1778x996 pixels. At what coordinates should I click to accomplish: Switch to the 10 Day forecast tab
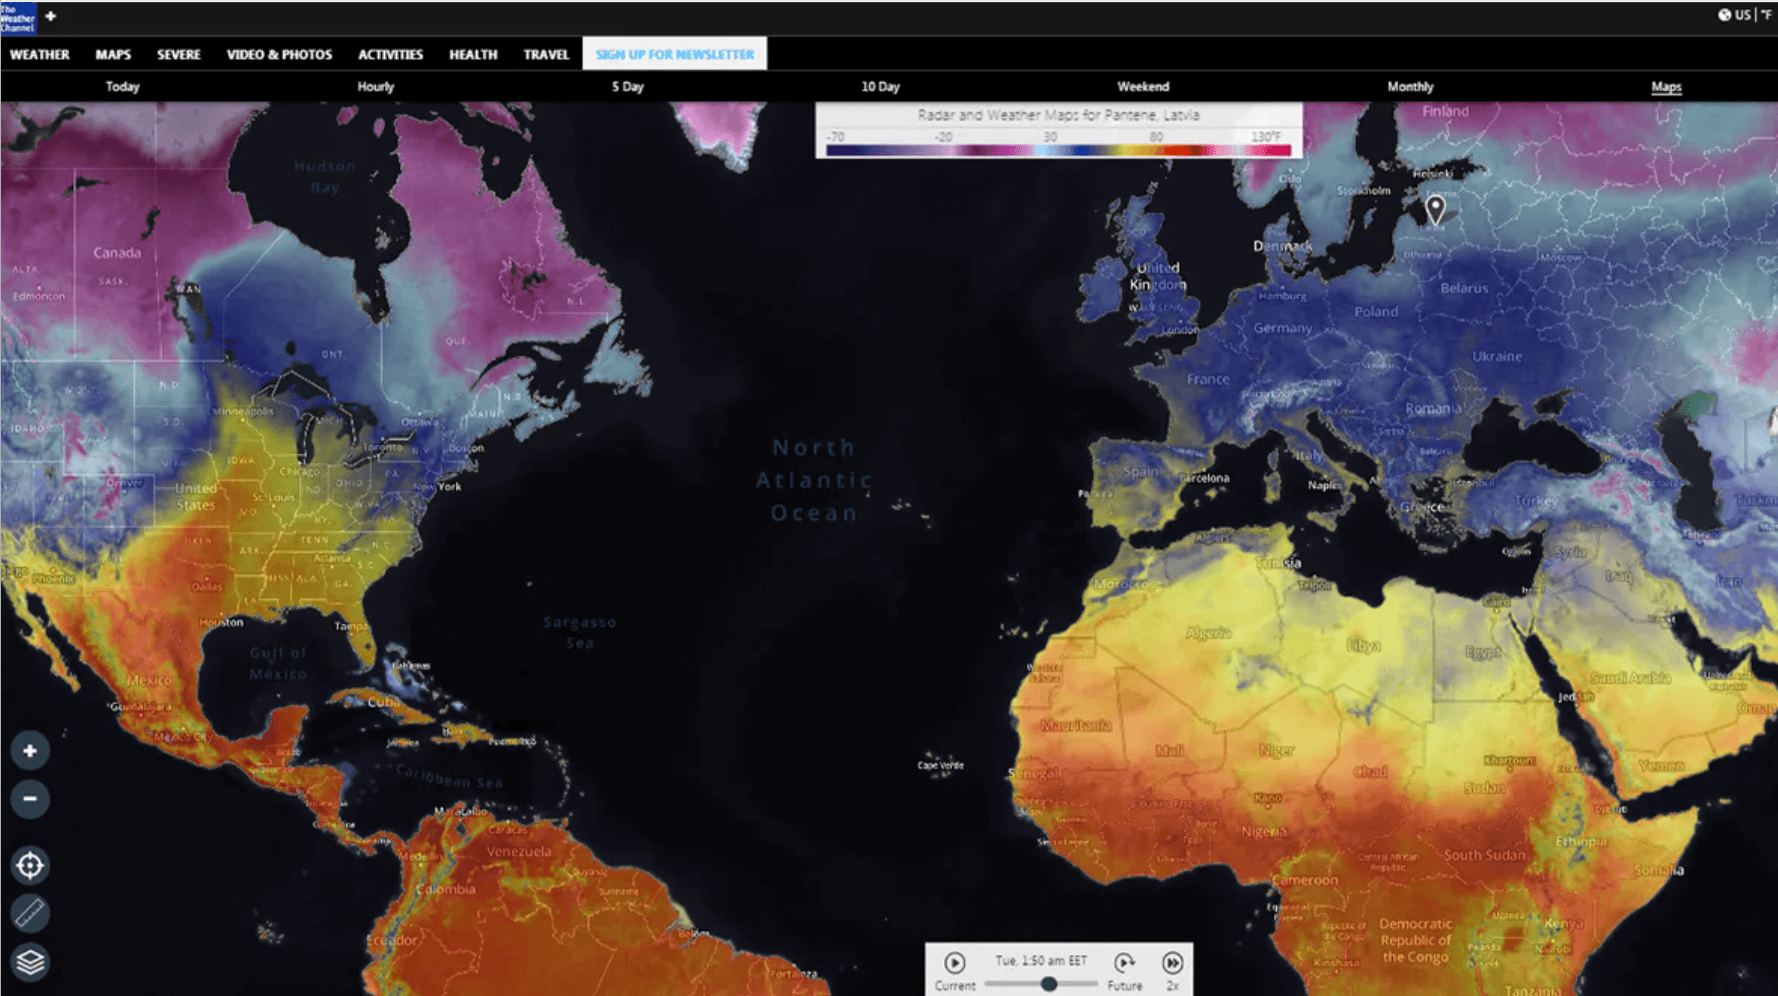pyautogui.click(x=881, y=87)
